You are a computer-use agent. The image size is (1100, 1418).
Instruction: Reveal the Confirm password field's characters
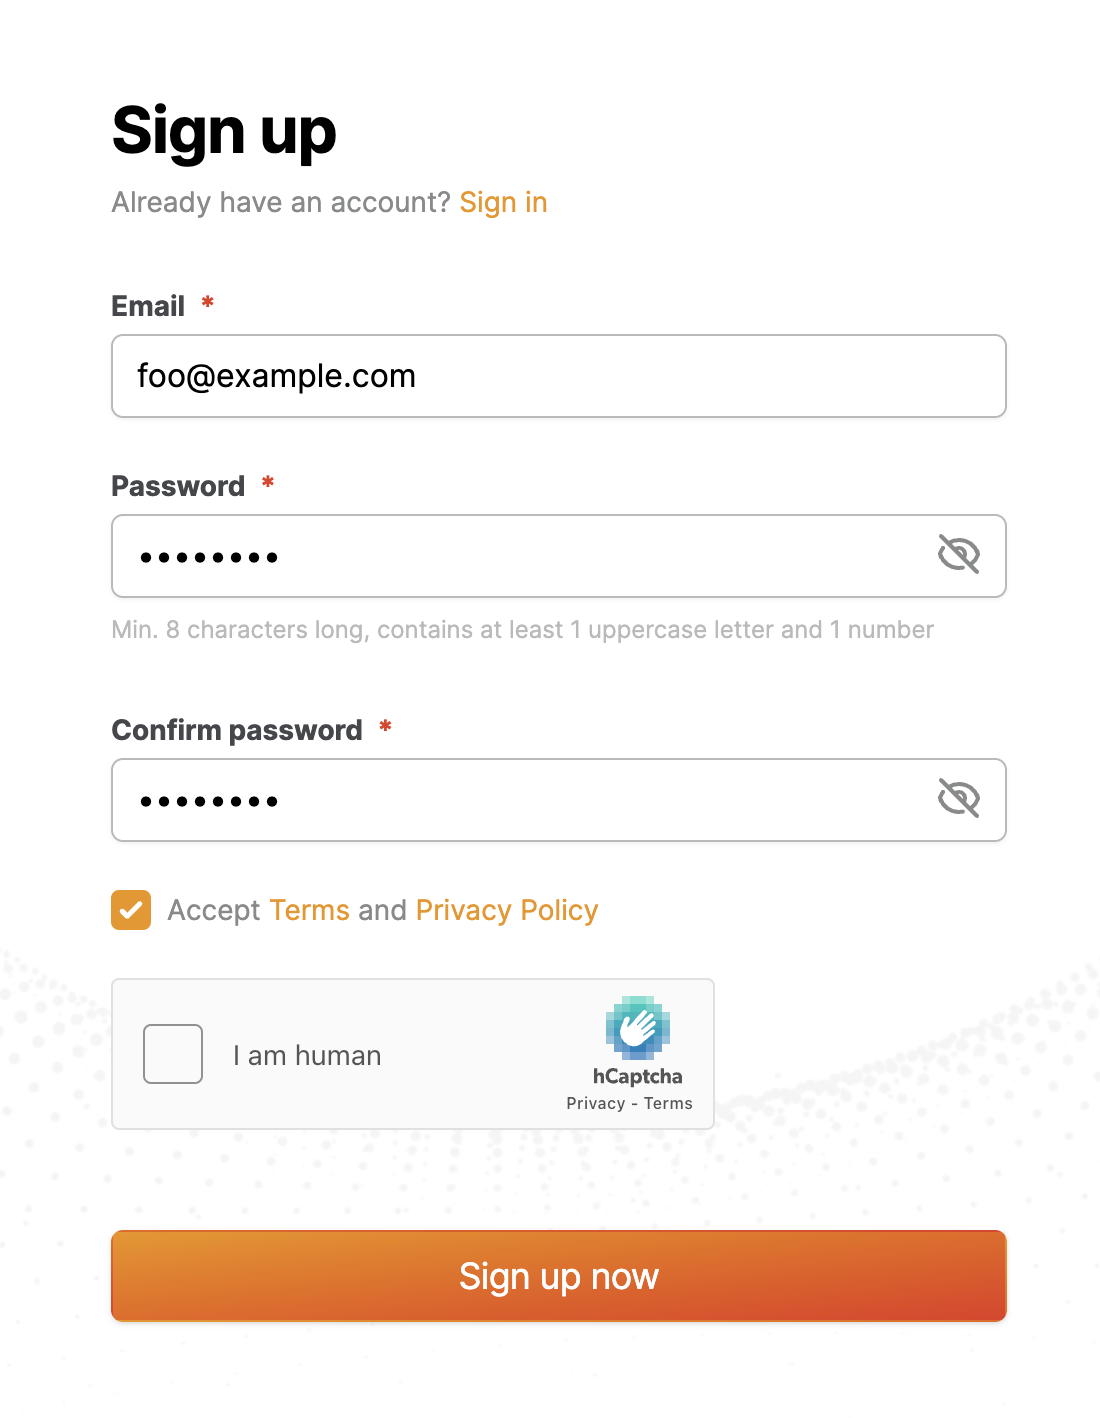tap(958, 798)
